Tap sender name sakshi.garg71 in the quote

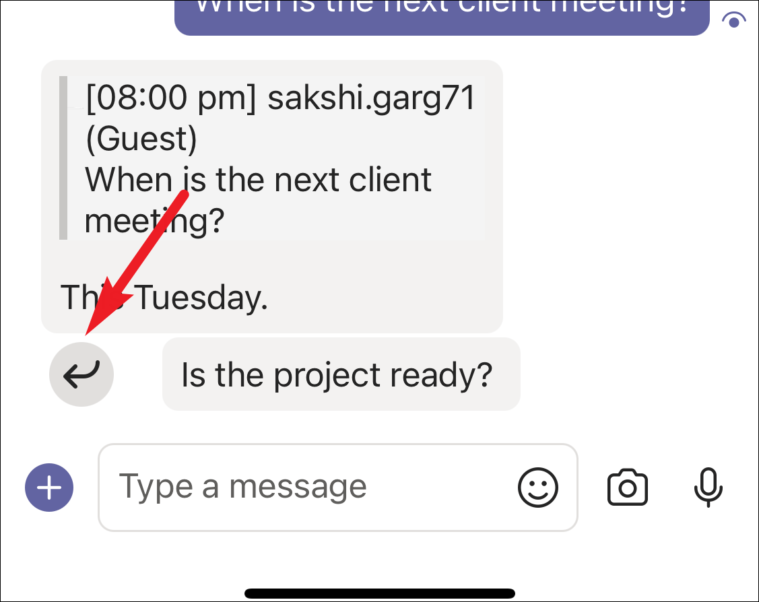372,98
